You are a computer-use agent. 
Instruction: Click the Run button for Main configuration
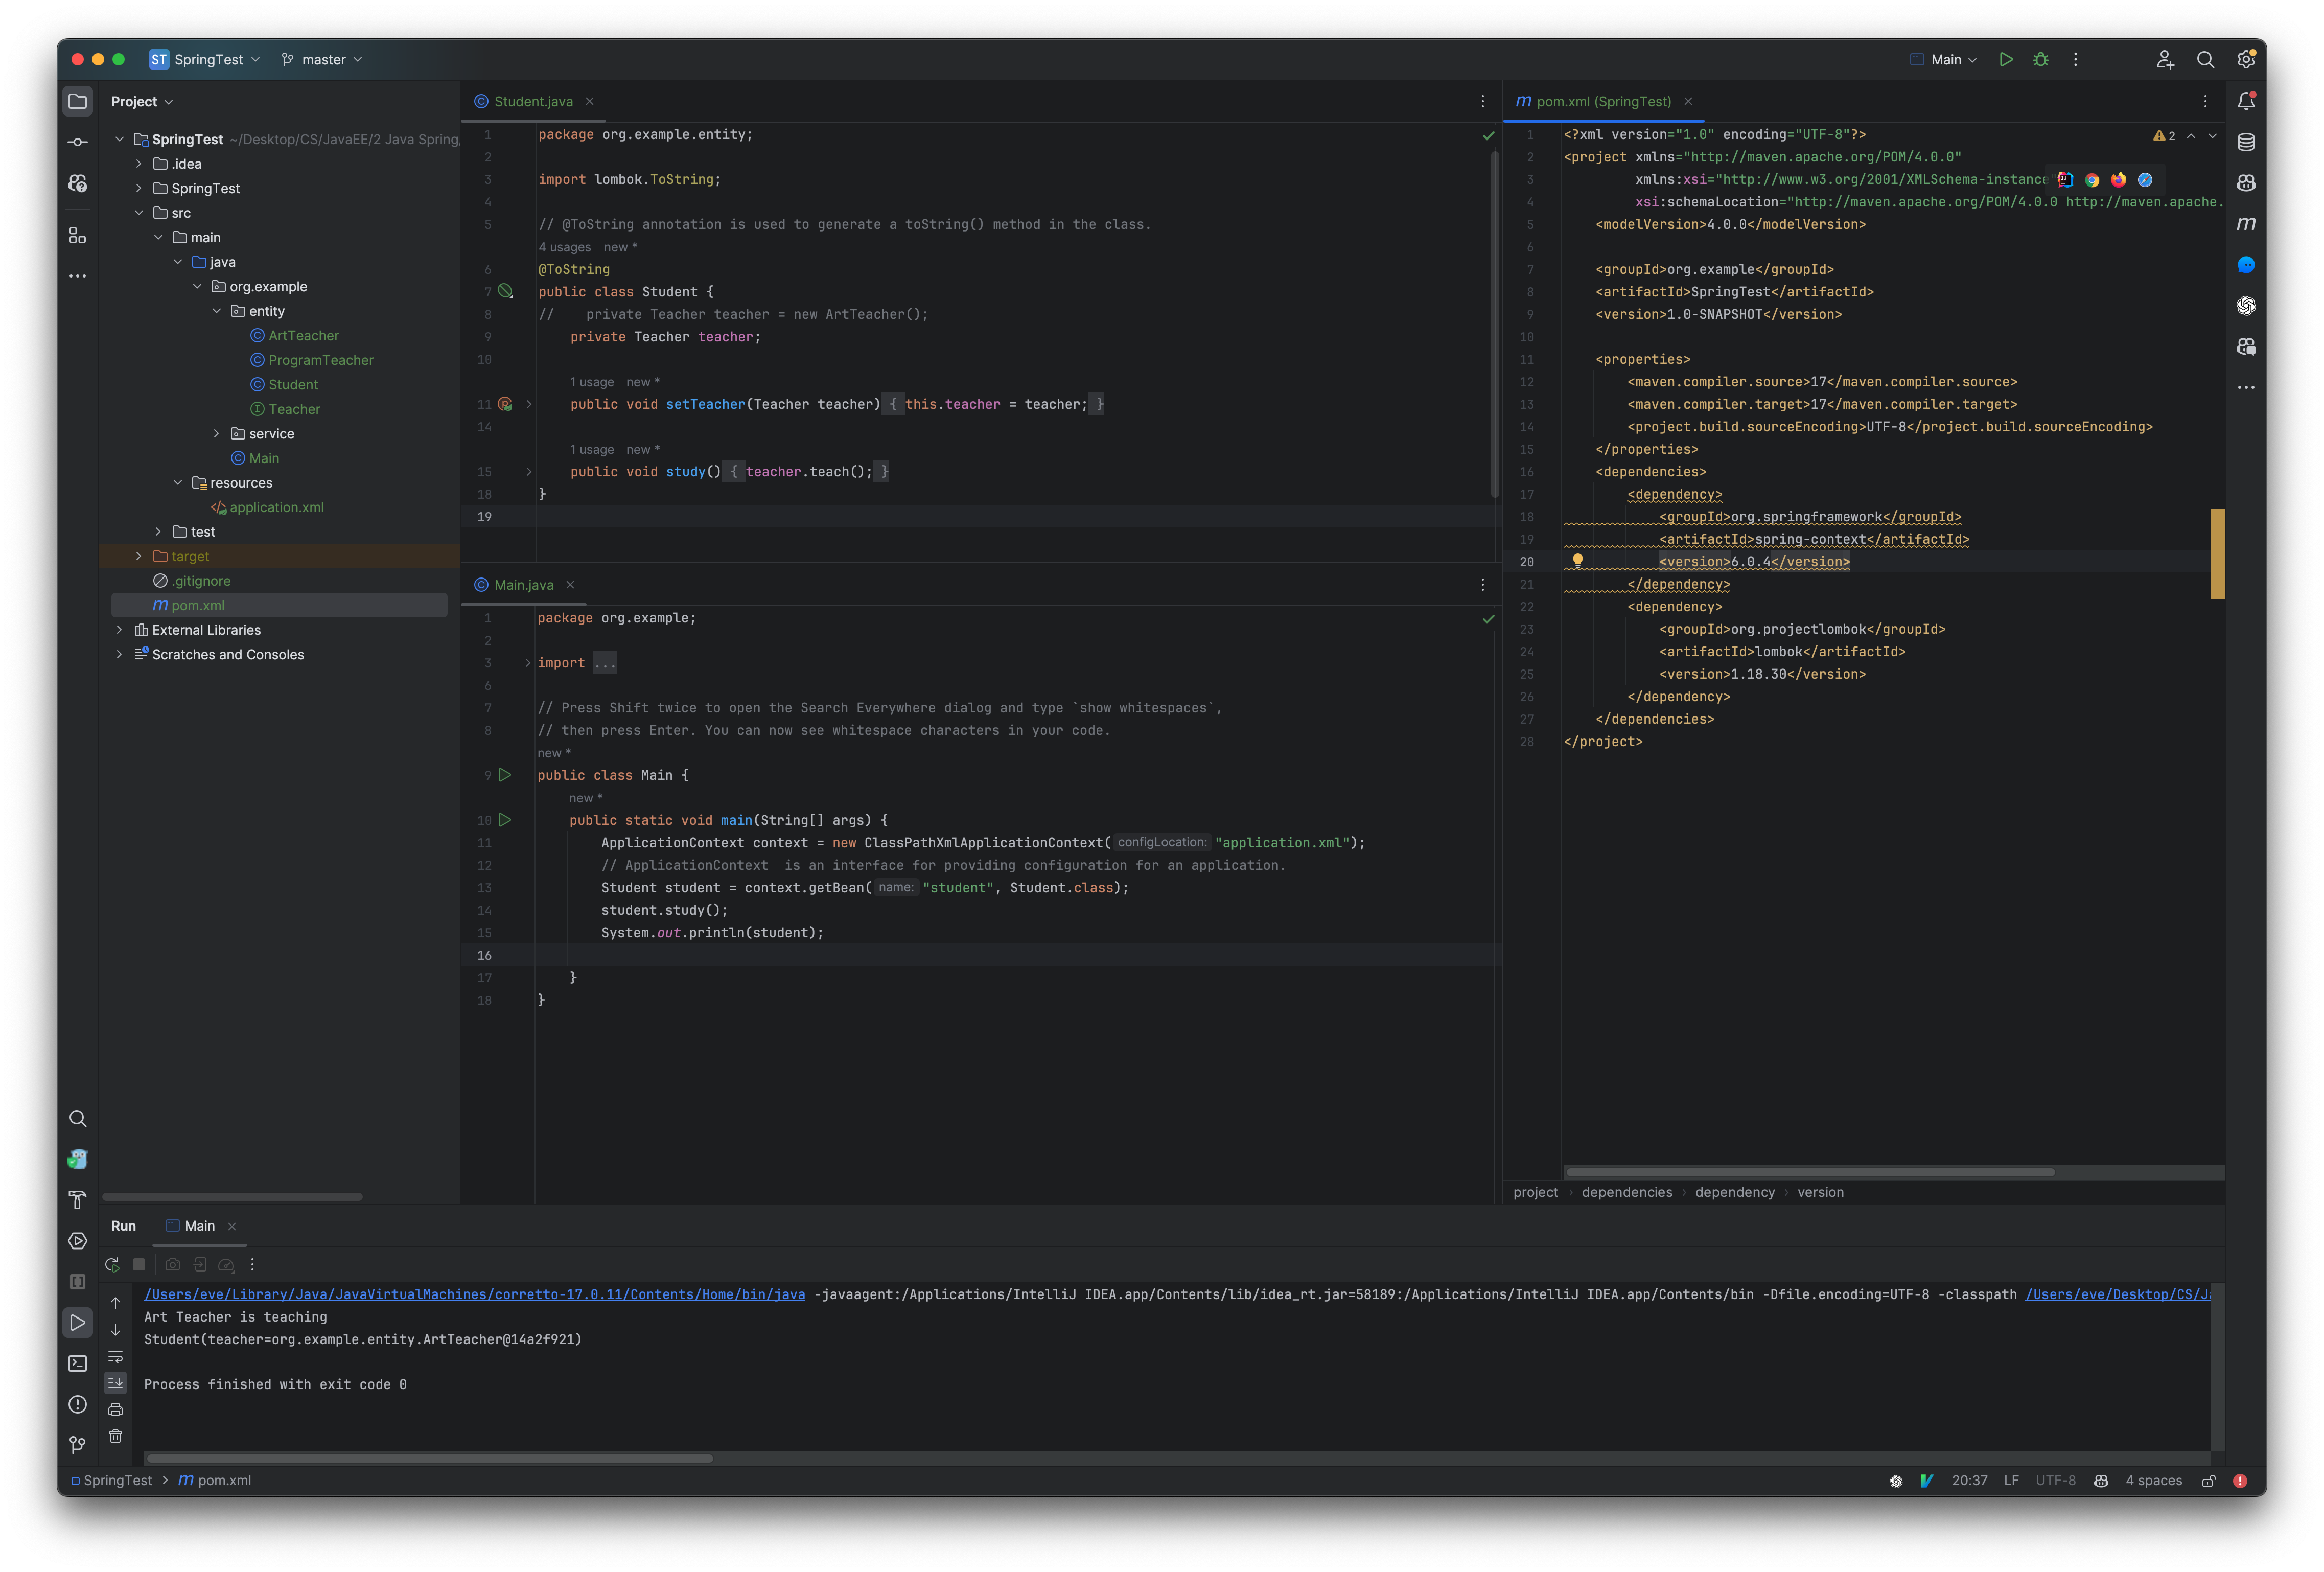coord(2005,59)
